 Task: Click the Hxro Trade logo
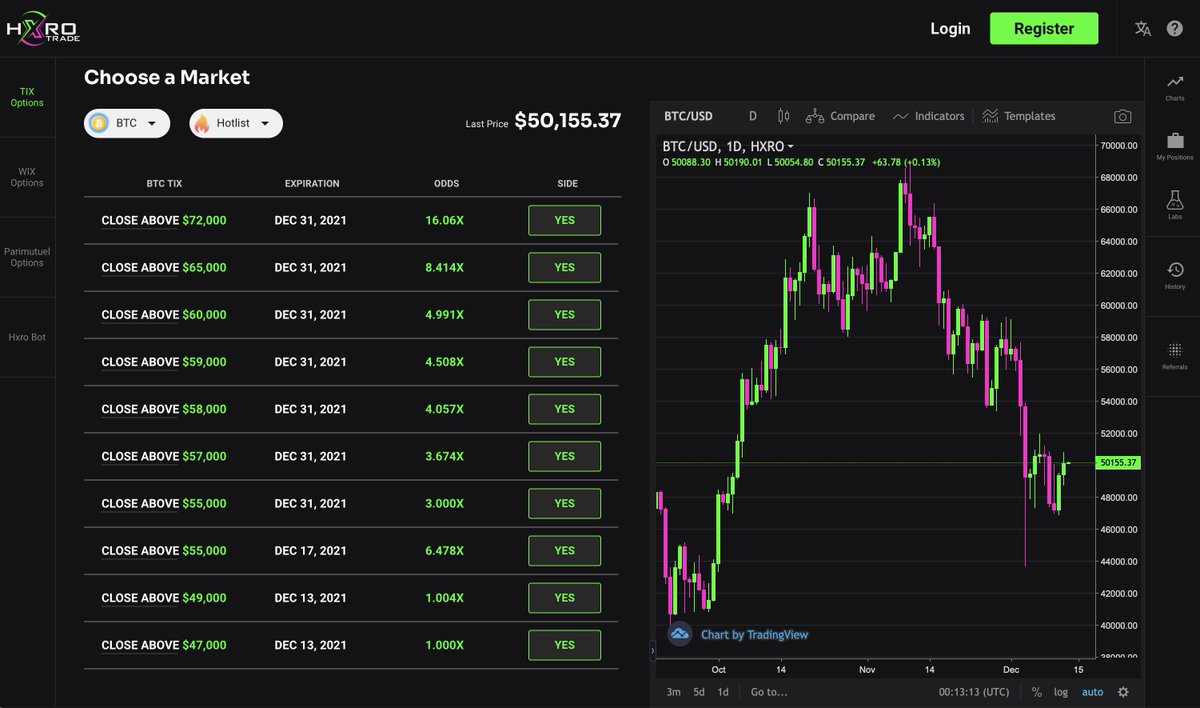(x=43, y=31)
